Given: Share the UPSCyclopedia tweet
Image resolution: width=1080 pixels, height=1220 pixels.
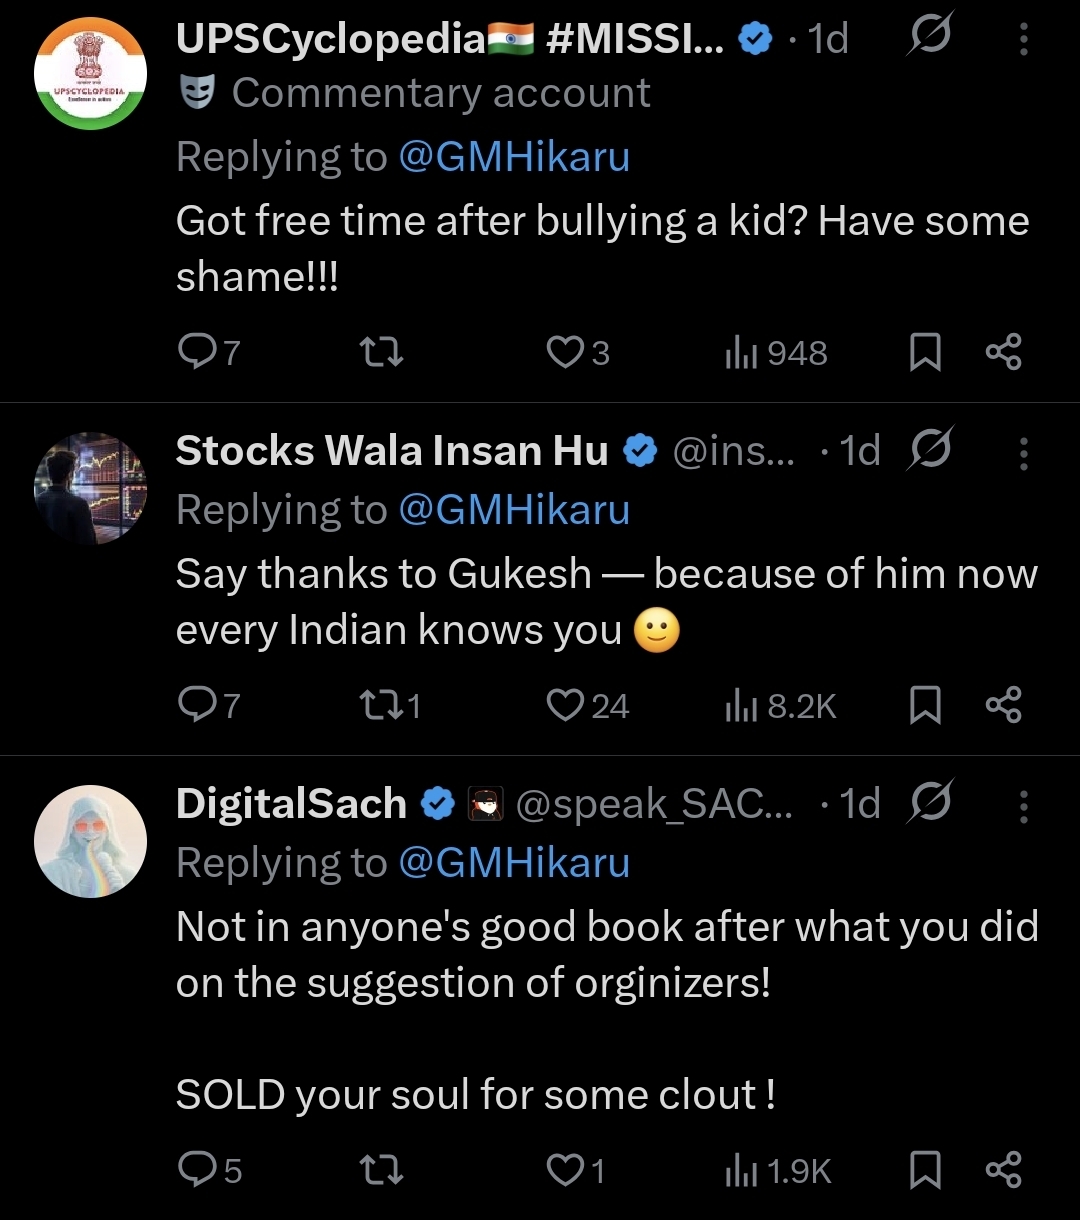Looking at the screenshot, I should (x=1003, y=352).
